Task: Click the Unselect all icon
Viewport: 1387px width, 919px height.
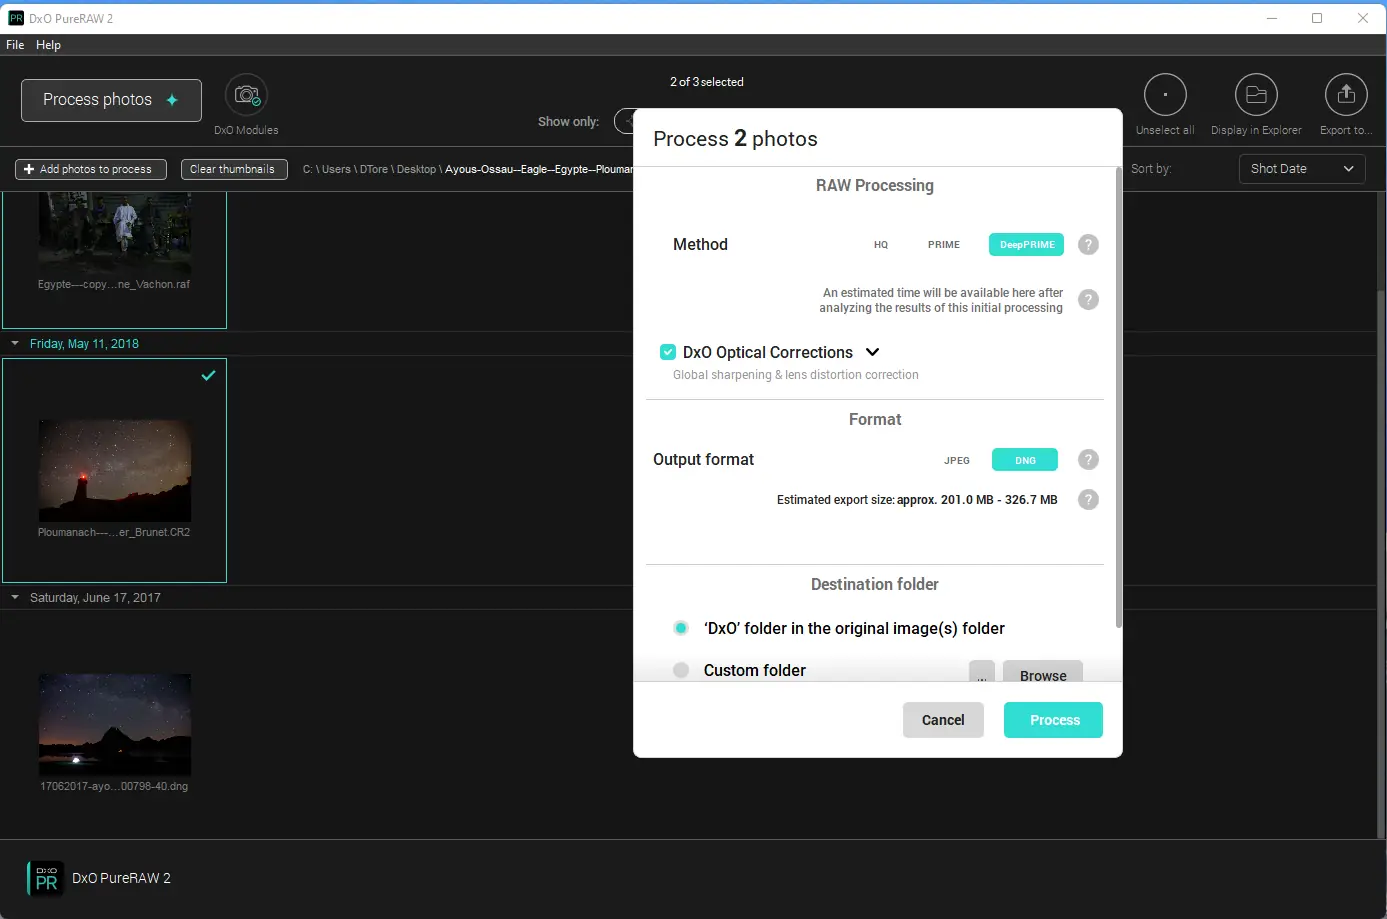Action: [x=1165, y=95]
